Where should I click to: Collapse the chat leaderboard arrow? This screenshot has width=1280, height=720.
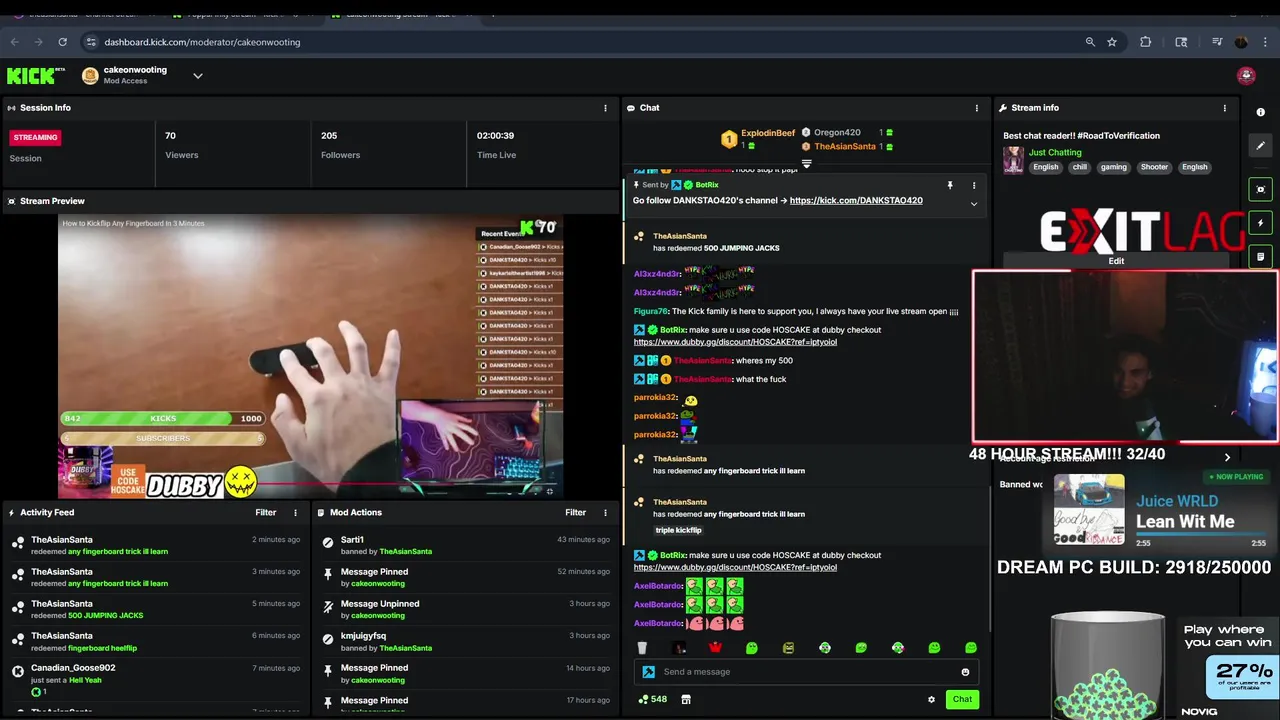[x=807, y=164]
